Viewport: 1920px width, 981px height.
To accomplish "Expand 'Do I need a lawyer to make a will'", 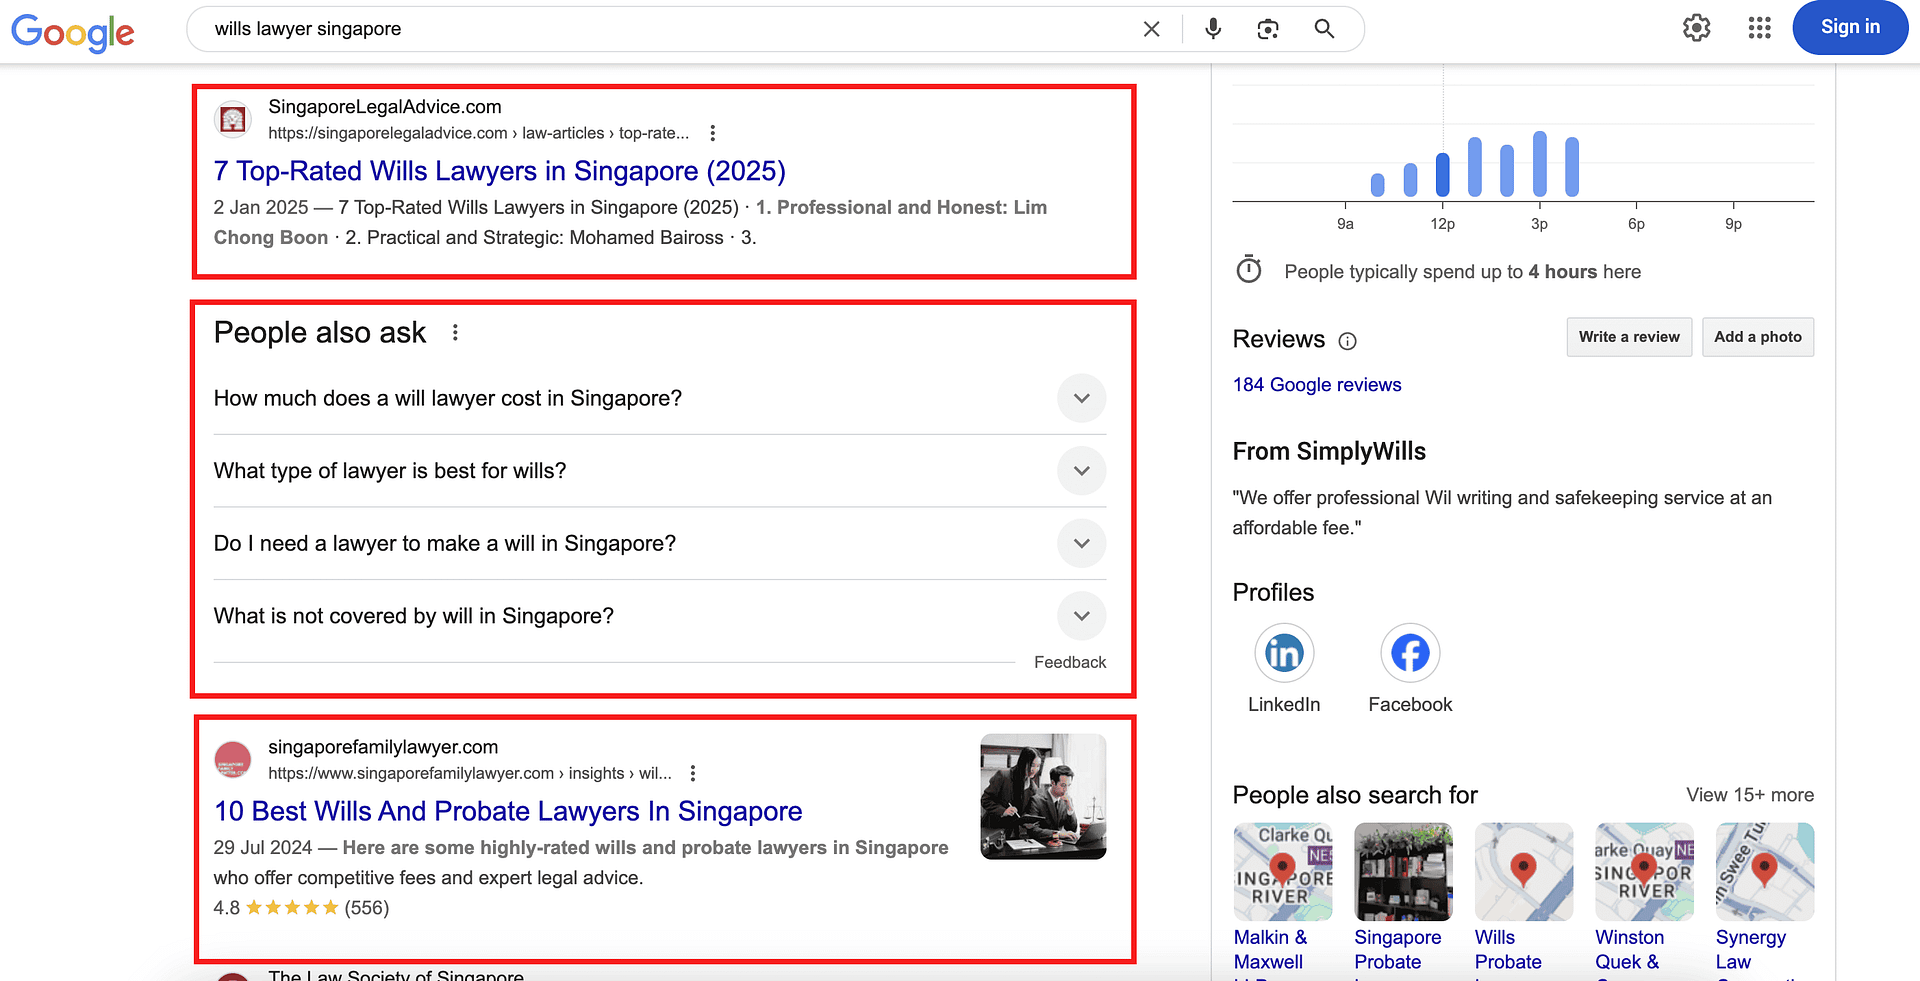I will (x=660, y=543).
